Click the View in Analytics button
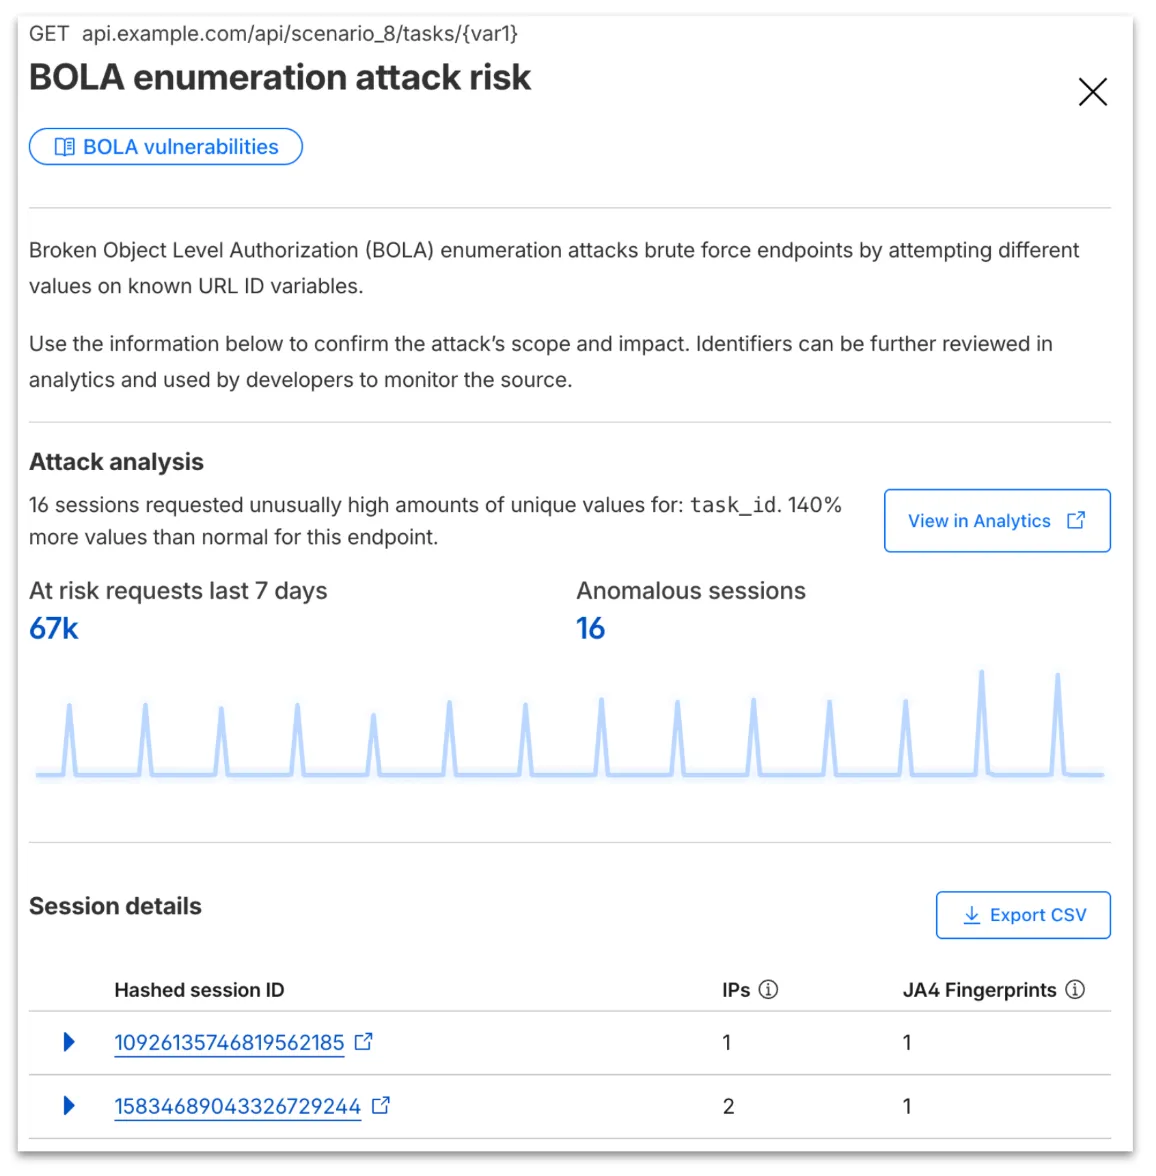This screenshot has height=1176, width=1156. pyautogui.click(x=996, y=520)
